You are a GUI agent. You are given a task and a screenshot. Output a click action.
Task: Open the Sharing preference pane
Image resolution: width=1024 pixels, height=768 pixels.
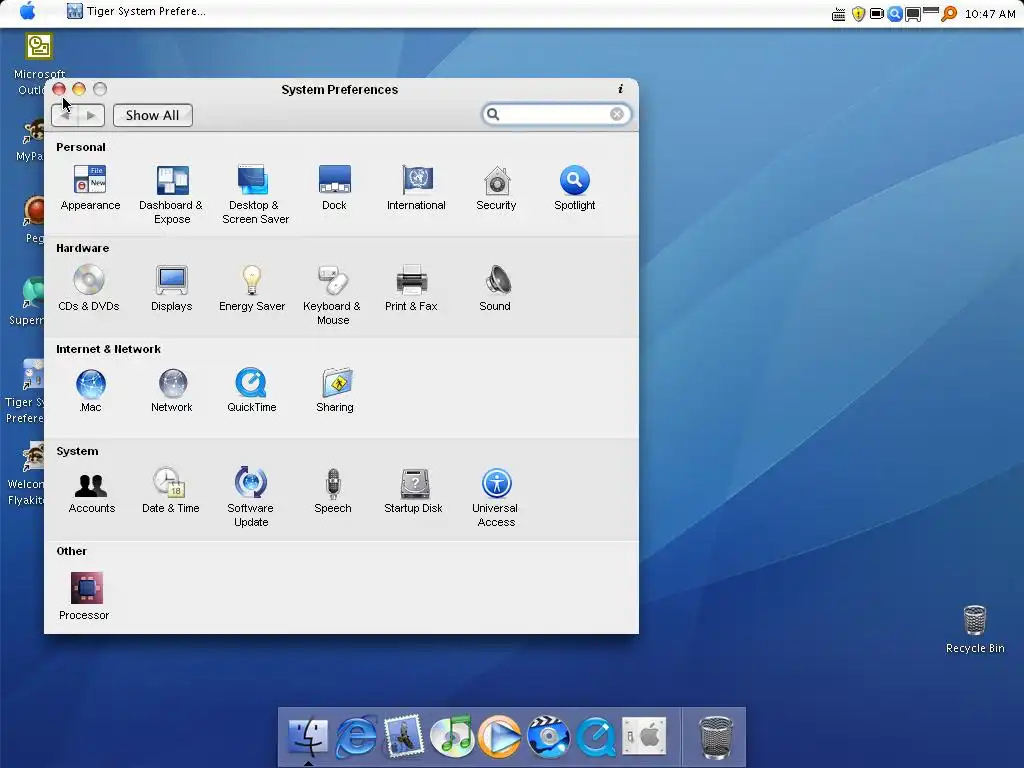[x=335, y=391]
